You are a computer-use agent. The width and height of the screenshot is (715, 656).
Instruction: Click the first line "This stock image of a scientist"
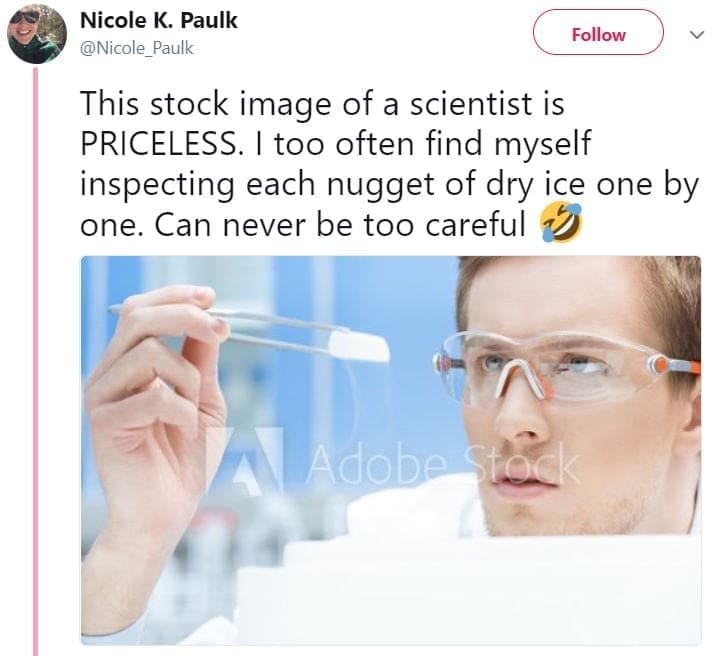coord(322,104)
